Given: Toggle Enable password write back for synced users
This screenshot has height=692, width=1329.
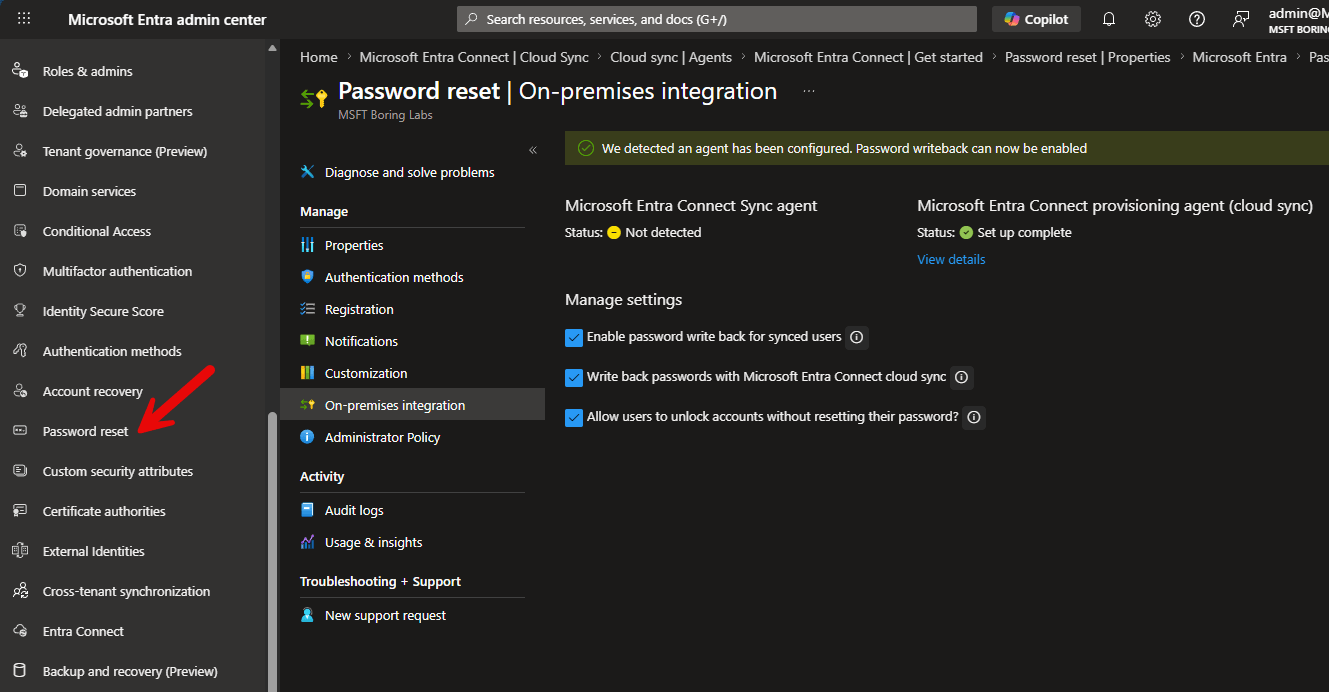Looking at the screenshot, I should pyautogui.click(x=574, y=338).
